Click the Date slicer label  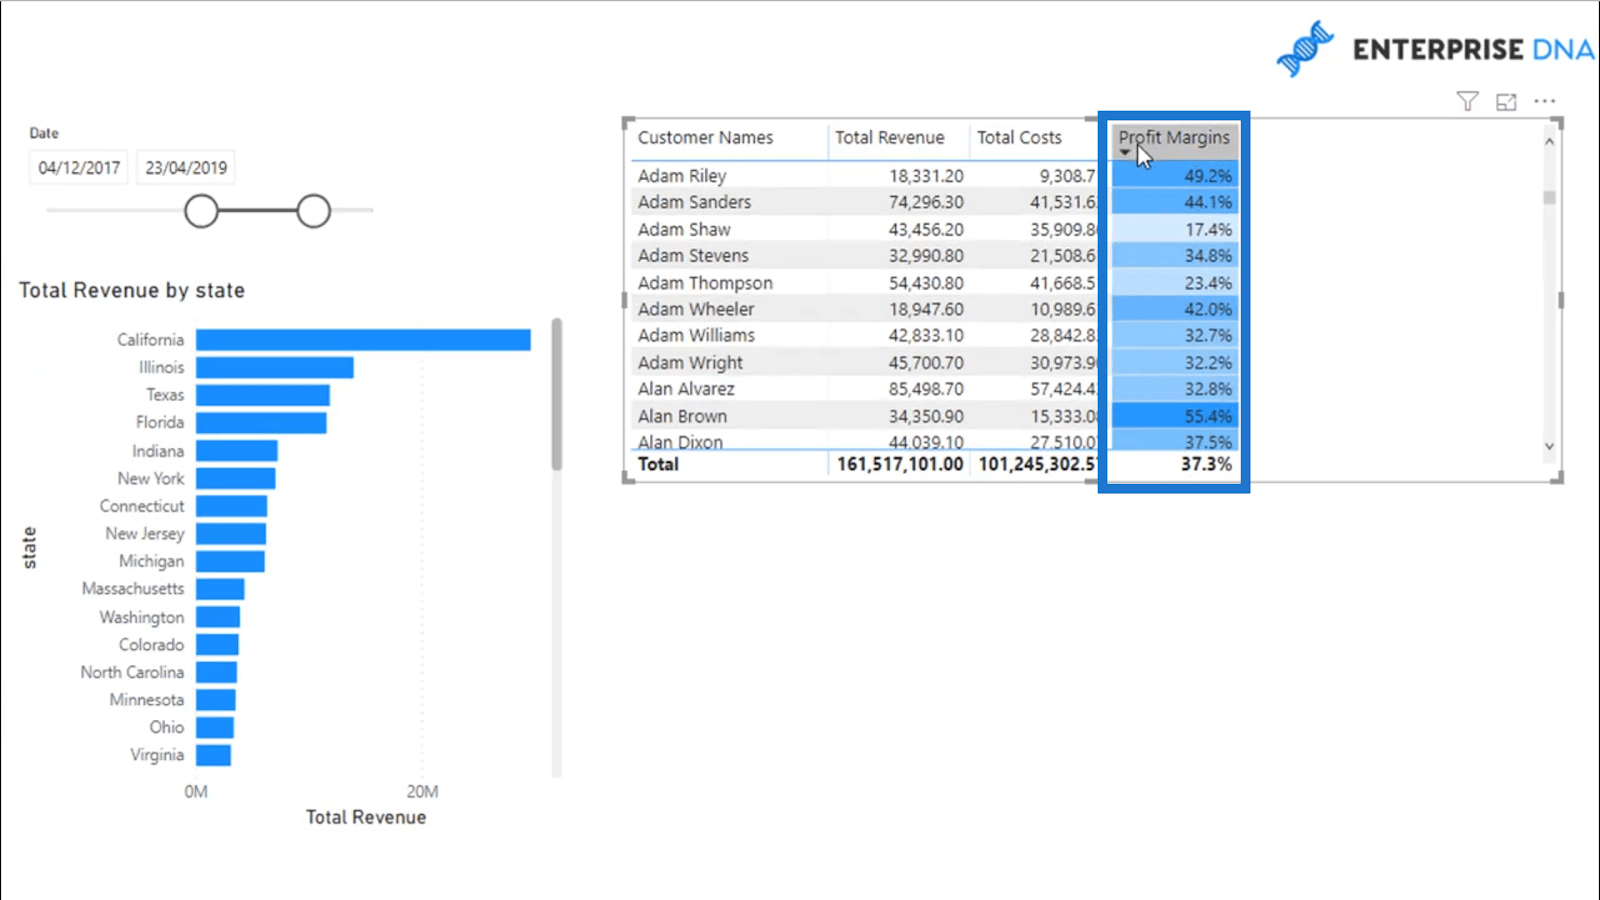[x=44, y=133]
